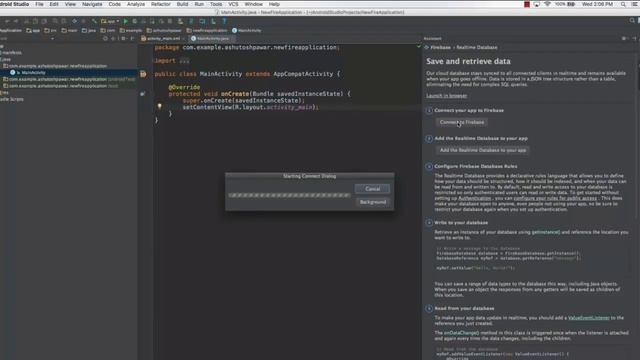The image size is (640, 360).
Task: Open the Authentication link in rules text
Action: [474, 198]
